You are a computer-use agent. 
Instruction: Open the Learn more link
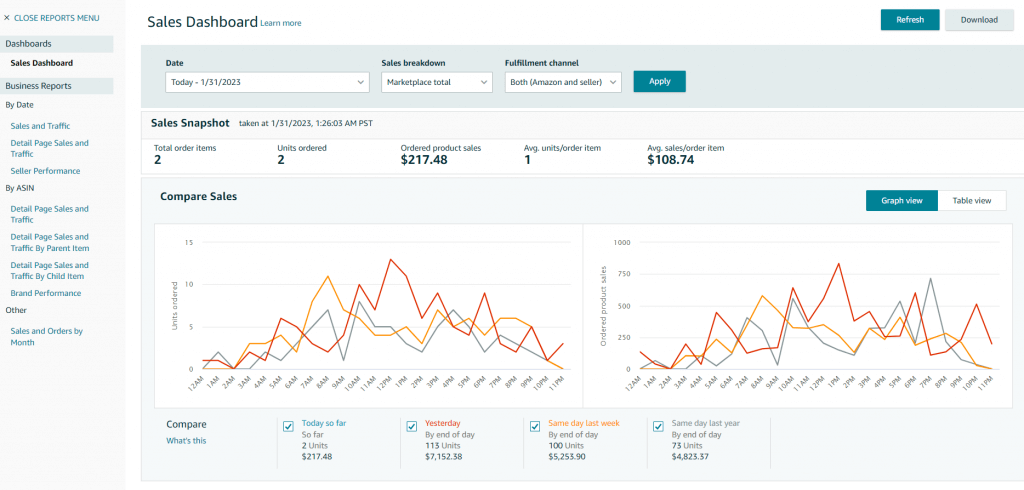(280, 23)
